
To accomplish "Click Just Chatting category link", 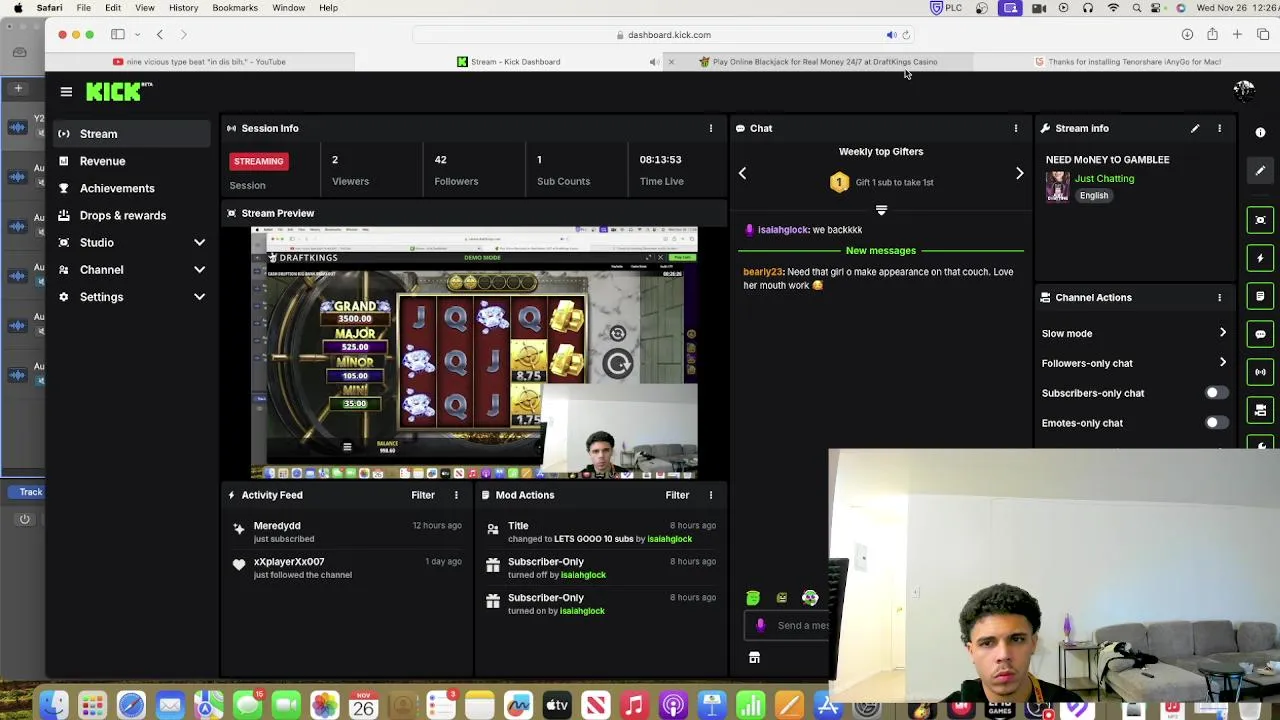I will click(1104, 178).
